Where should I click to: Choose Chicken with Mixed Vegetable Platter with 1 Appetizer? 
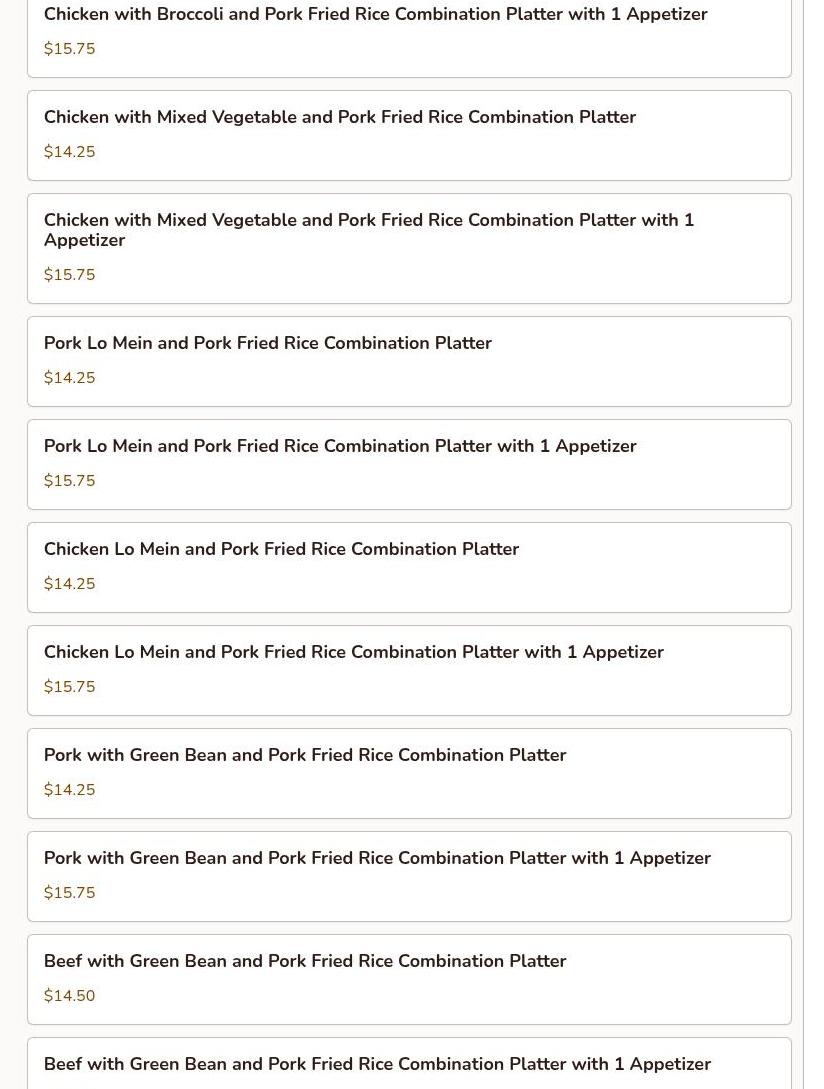[x=368, y=230]
